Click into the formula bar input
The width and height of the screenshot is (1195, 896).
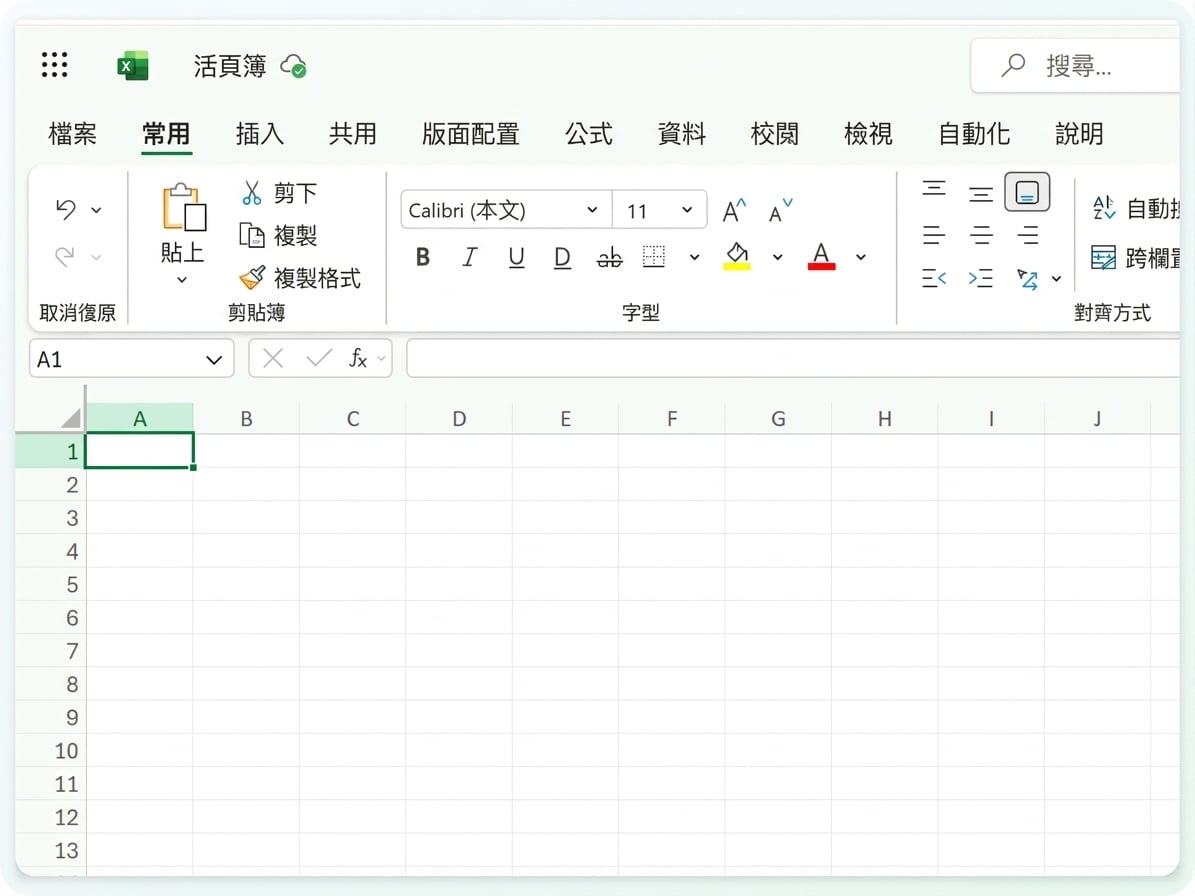tap(793, 358)
